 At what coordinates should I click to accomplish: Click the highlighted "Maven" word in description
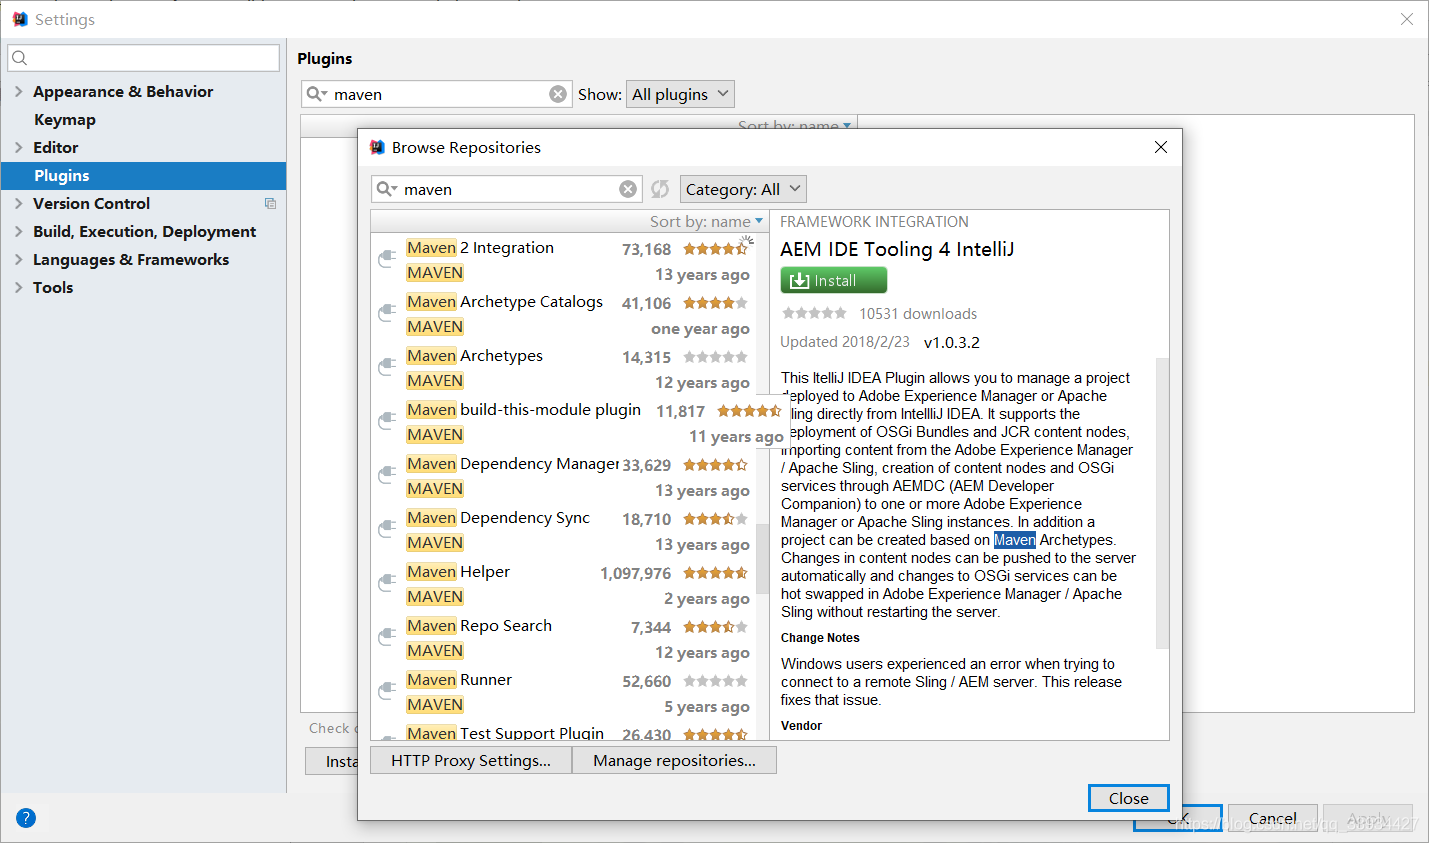click(1015, 540)
